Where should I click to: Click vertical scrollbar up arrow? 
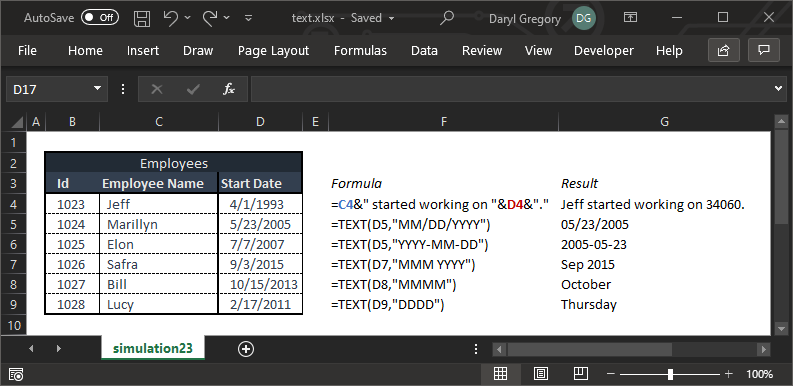point(782,122)
